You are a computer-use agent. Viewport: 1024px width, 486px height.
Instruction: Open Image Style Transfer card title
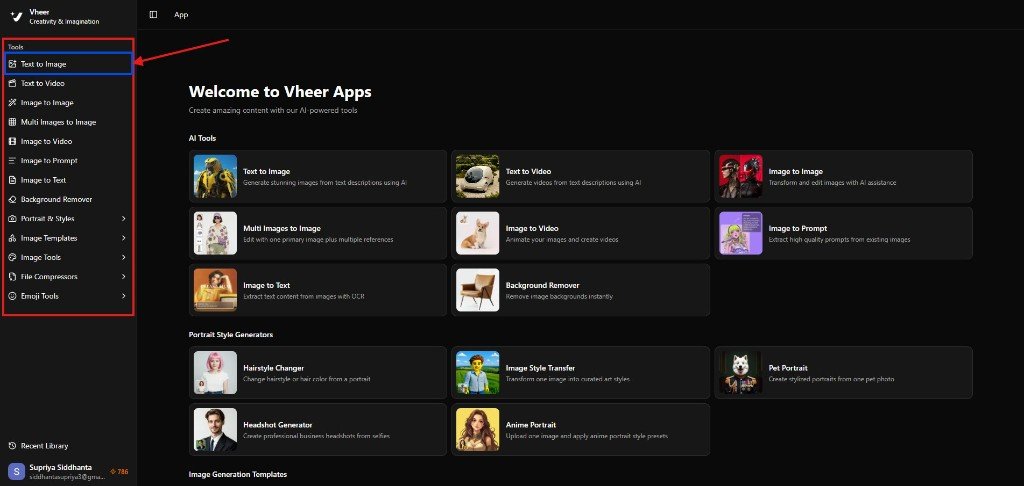click(540, 368)
